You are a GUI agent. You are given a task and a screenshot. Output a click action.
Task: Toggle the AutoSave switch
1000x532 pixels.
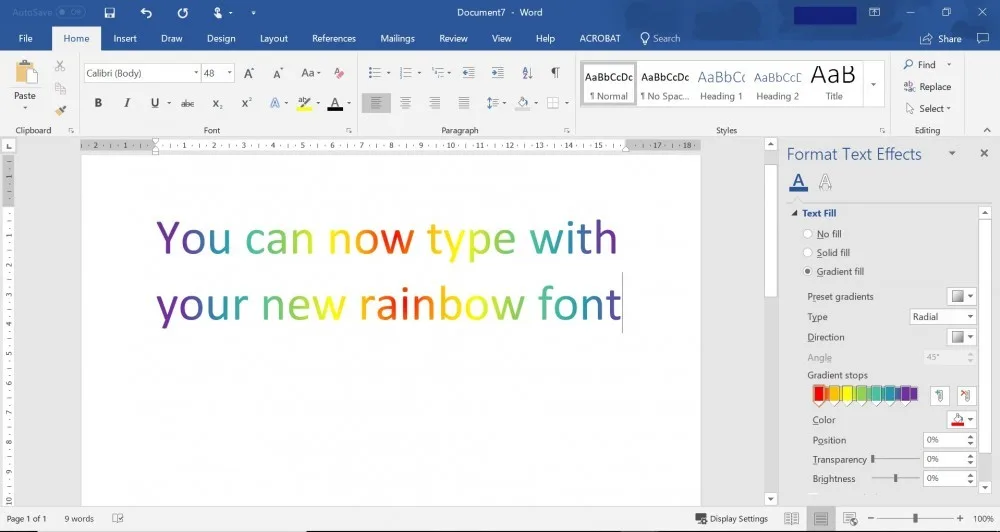tap(69, 12)
